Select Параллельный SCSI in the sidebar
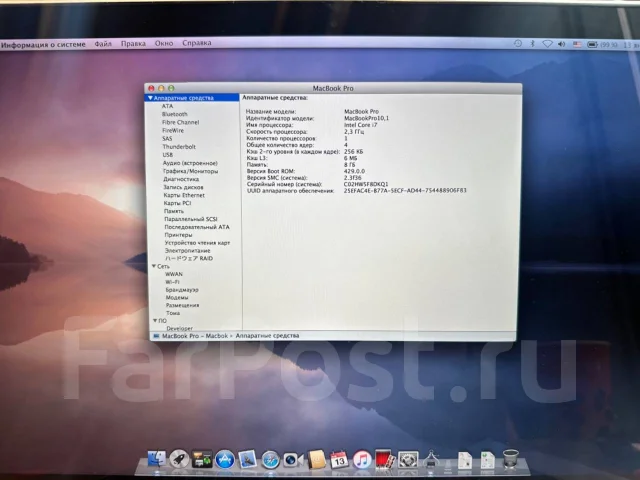Screen dimensions: 640x480 (191, 219)
